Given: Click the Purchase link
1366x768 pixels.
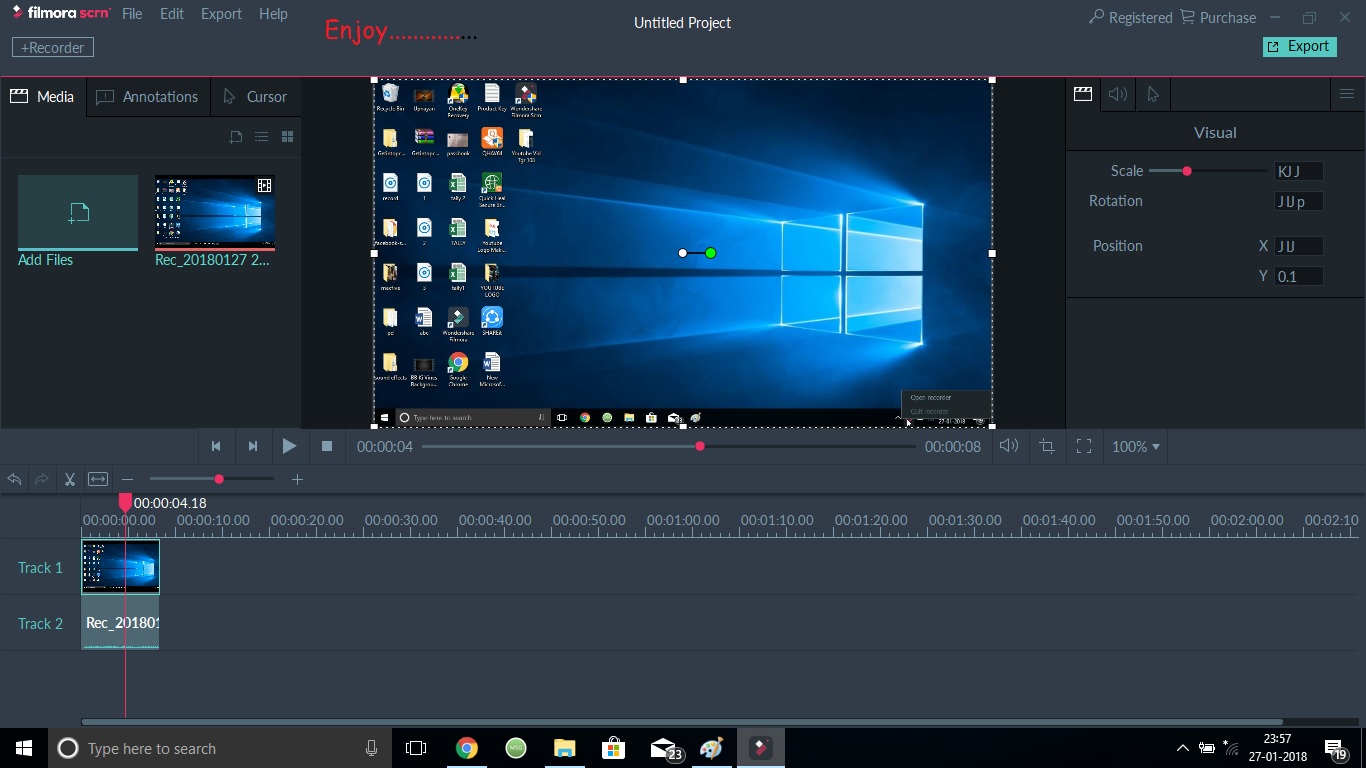Looking at the screenshot, I should [x=1218, y=17].
